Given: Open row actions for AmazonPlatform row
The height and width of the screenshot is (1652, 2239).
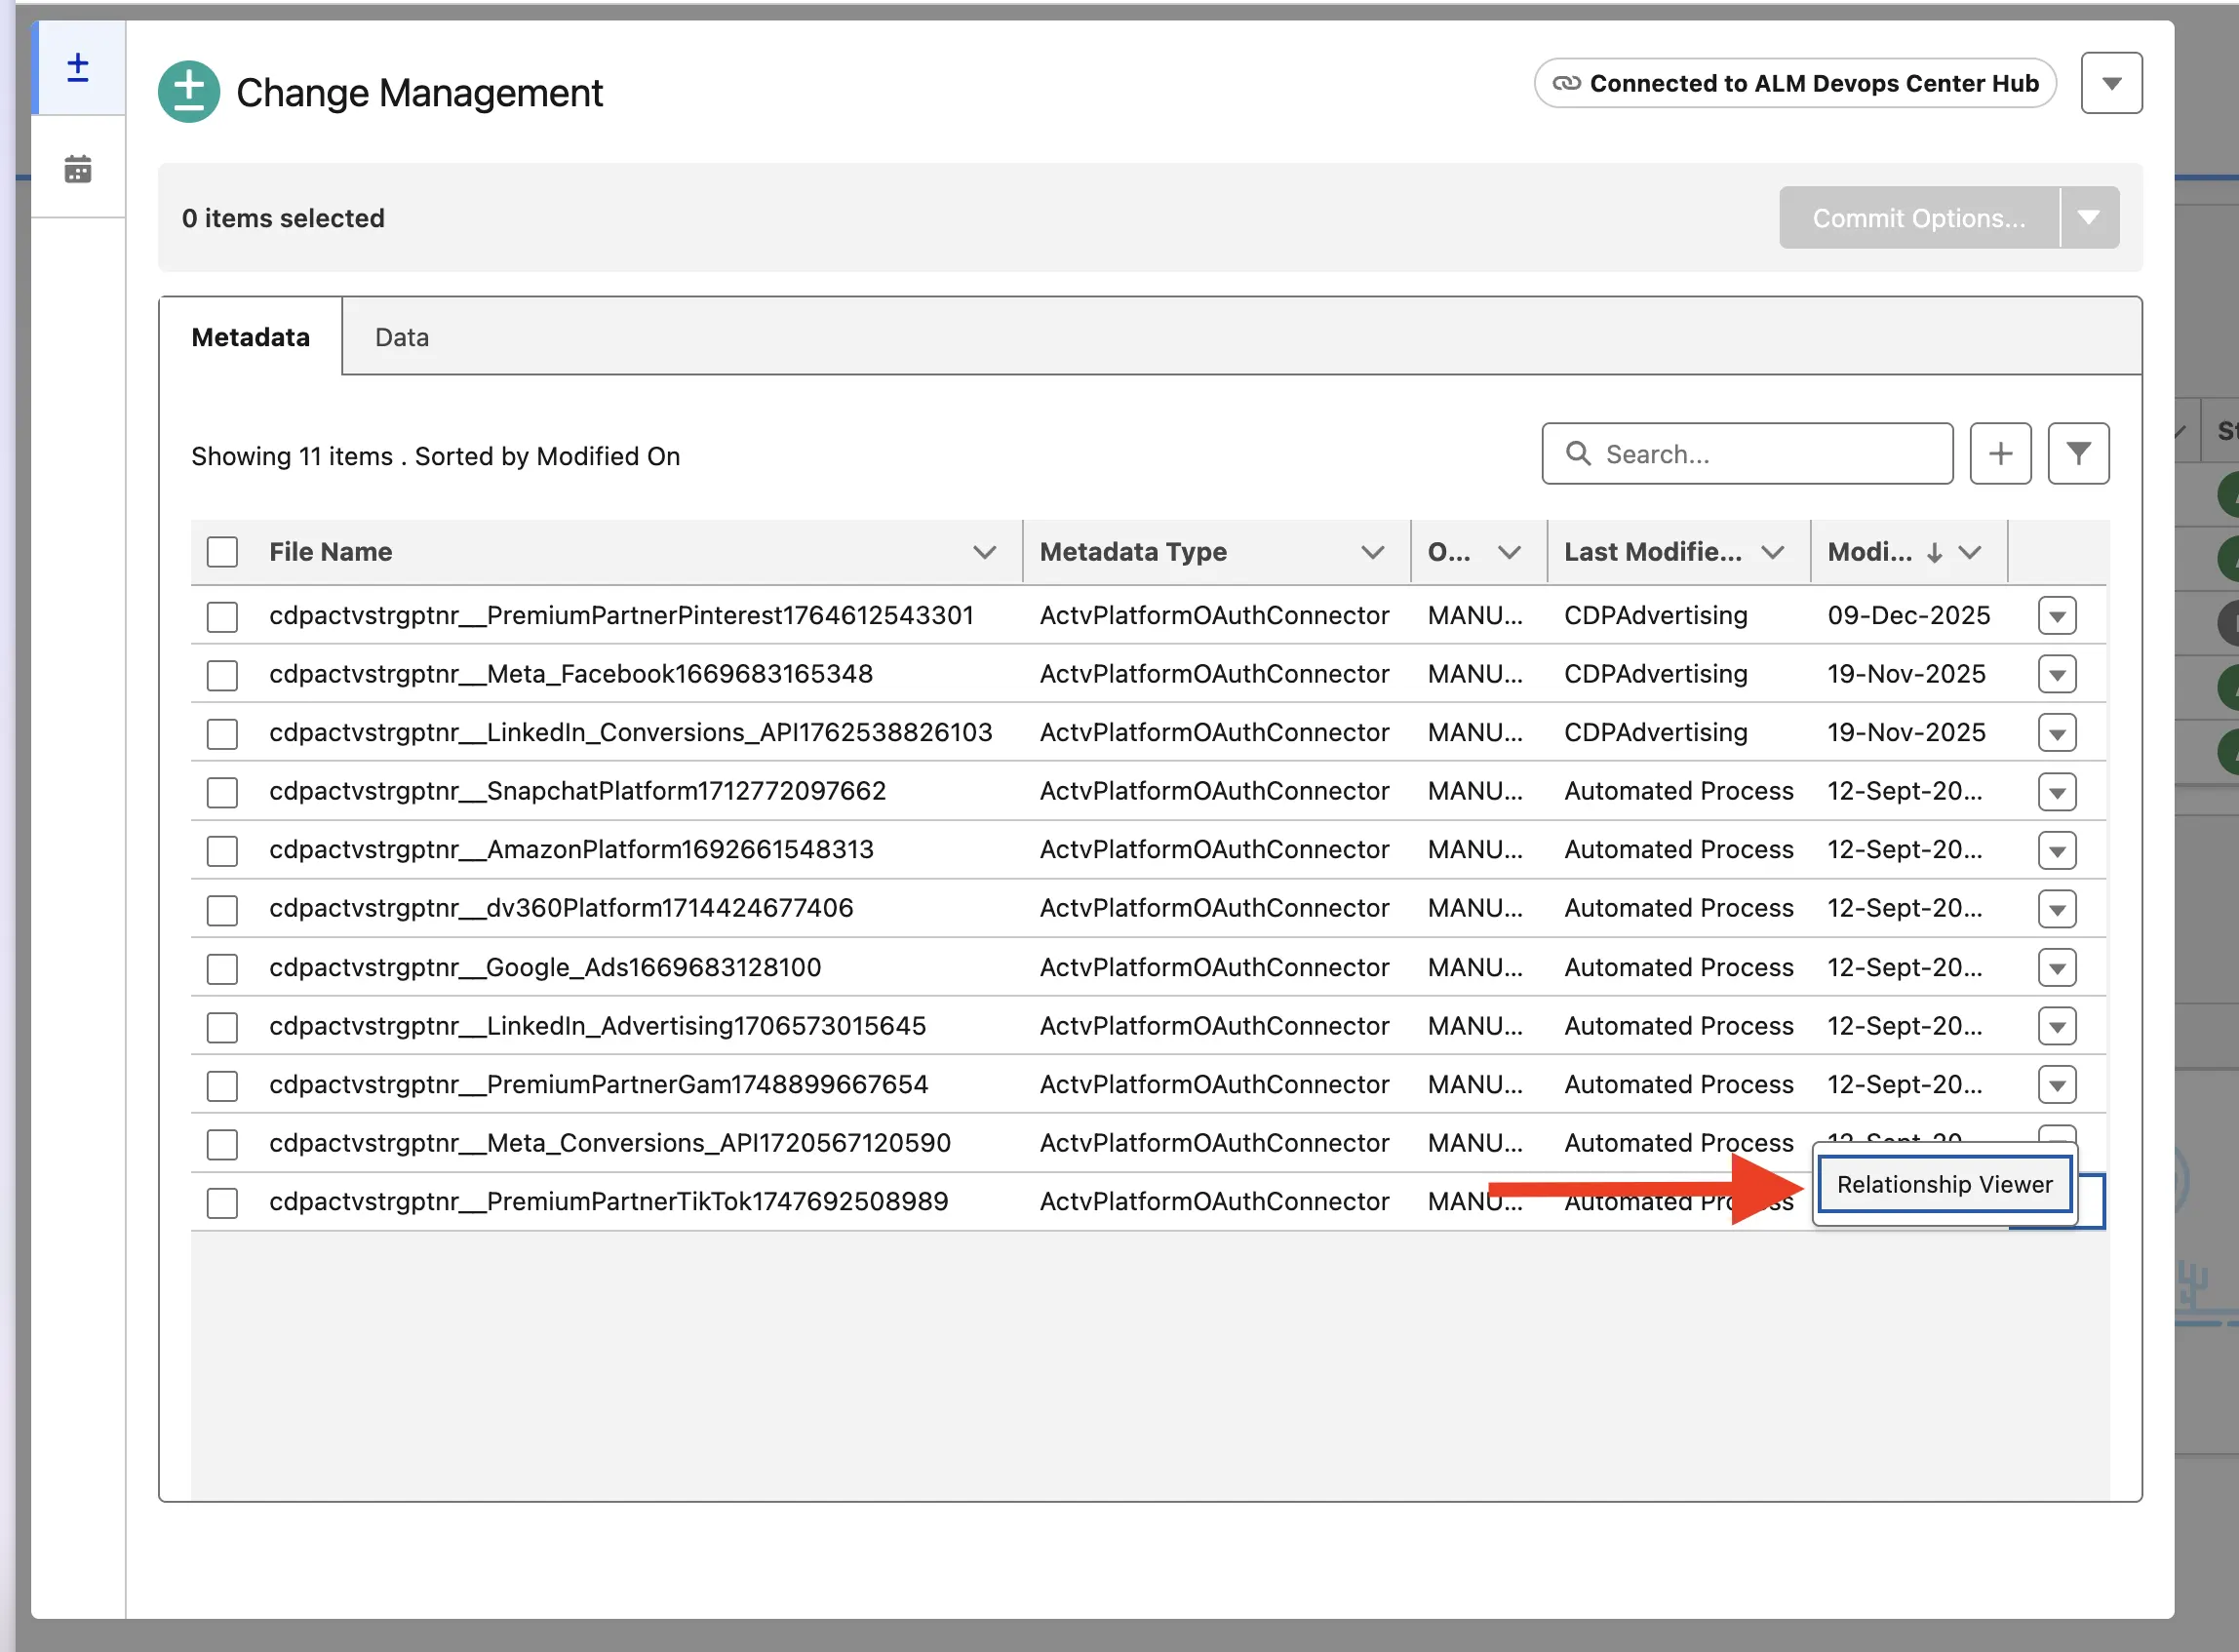Looking at the screenshot, I should tap(2056, 850).
